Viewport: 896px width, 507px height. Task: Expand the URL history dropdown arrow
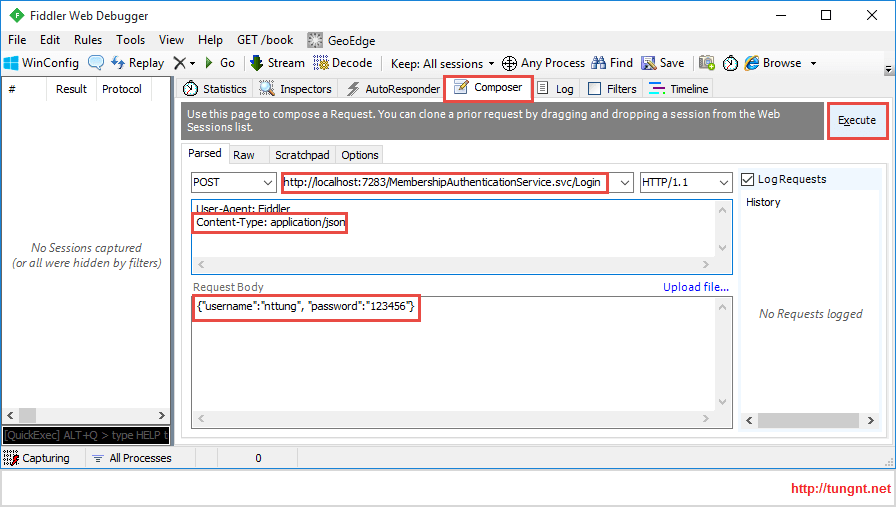[625, 183]
